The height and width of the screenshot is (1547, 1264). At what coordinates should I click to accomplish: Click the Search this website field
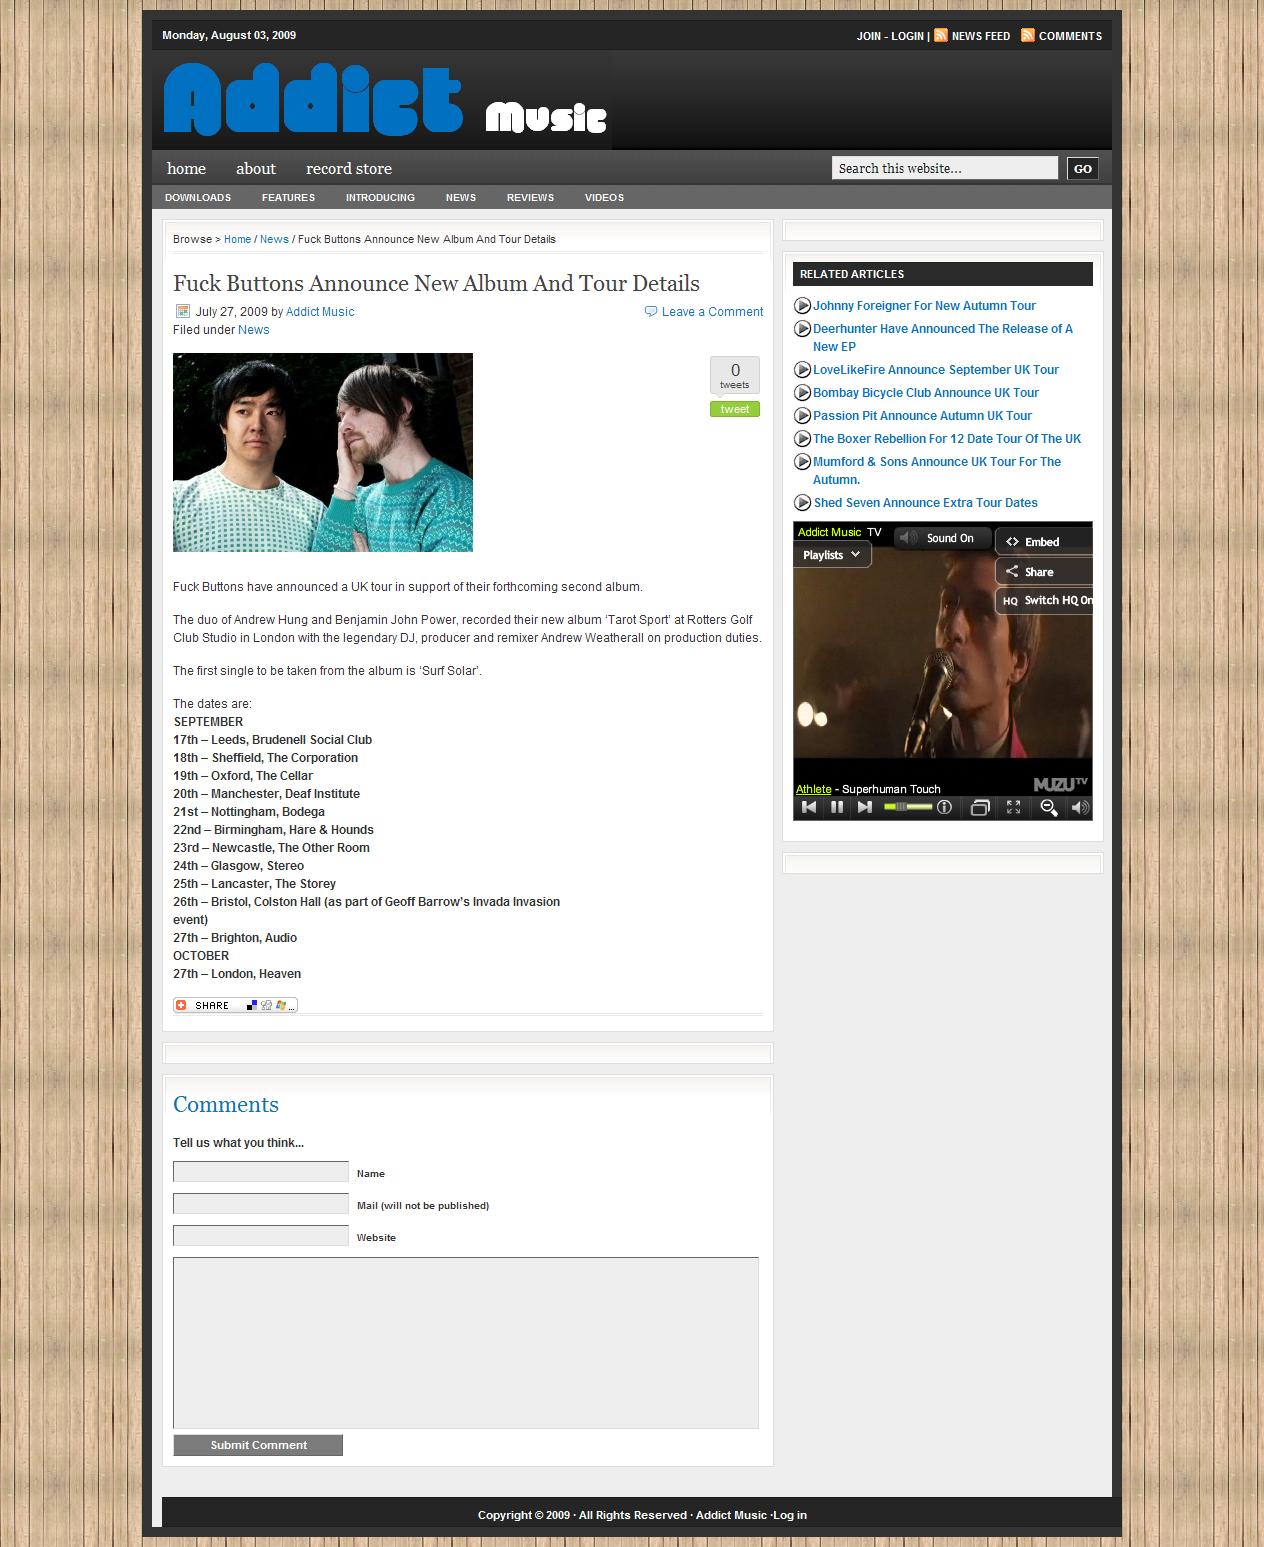point(944,168)
